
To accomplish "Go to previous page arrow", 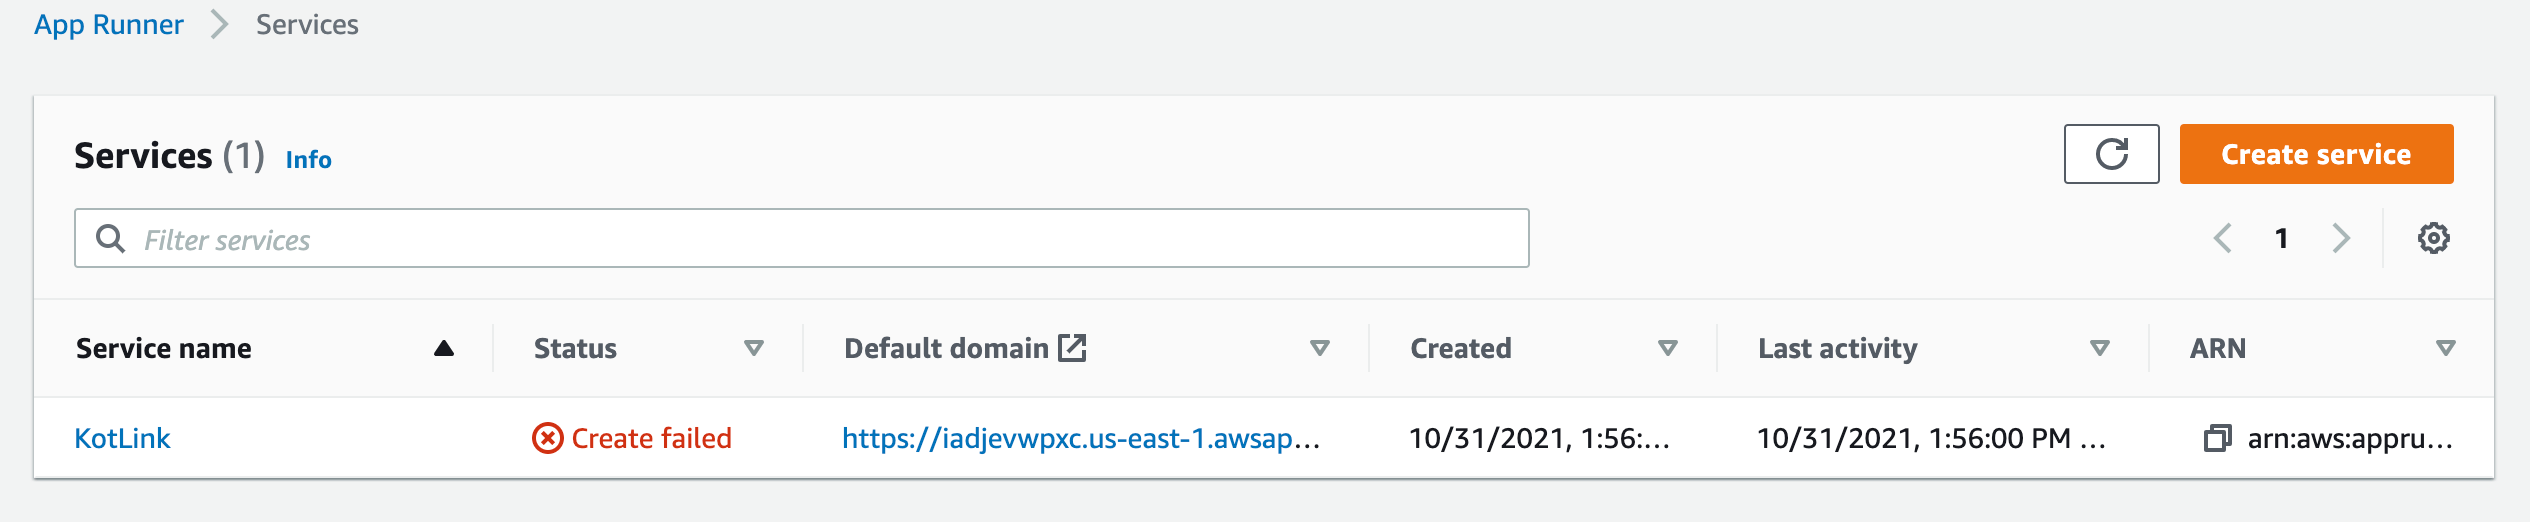I will (x=2222, y=238).
